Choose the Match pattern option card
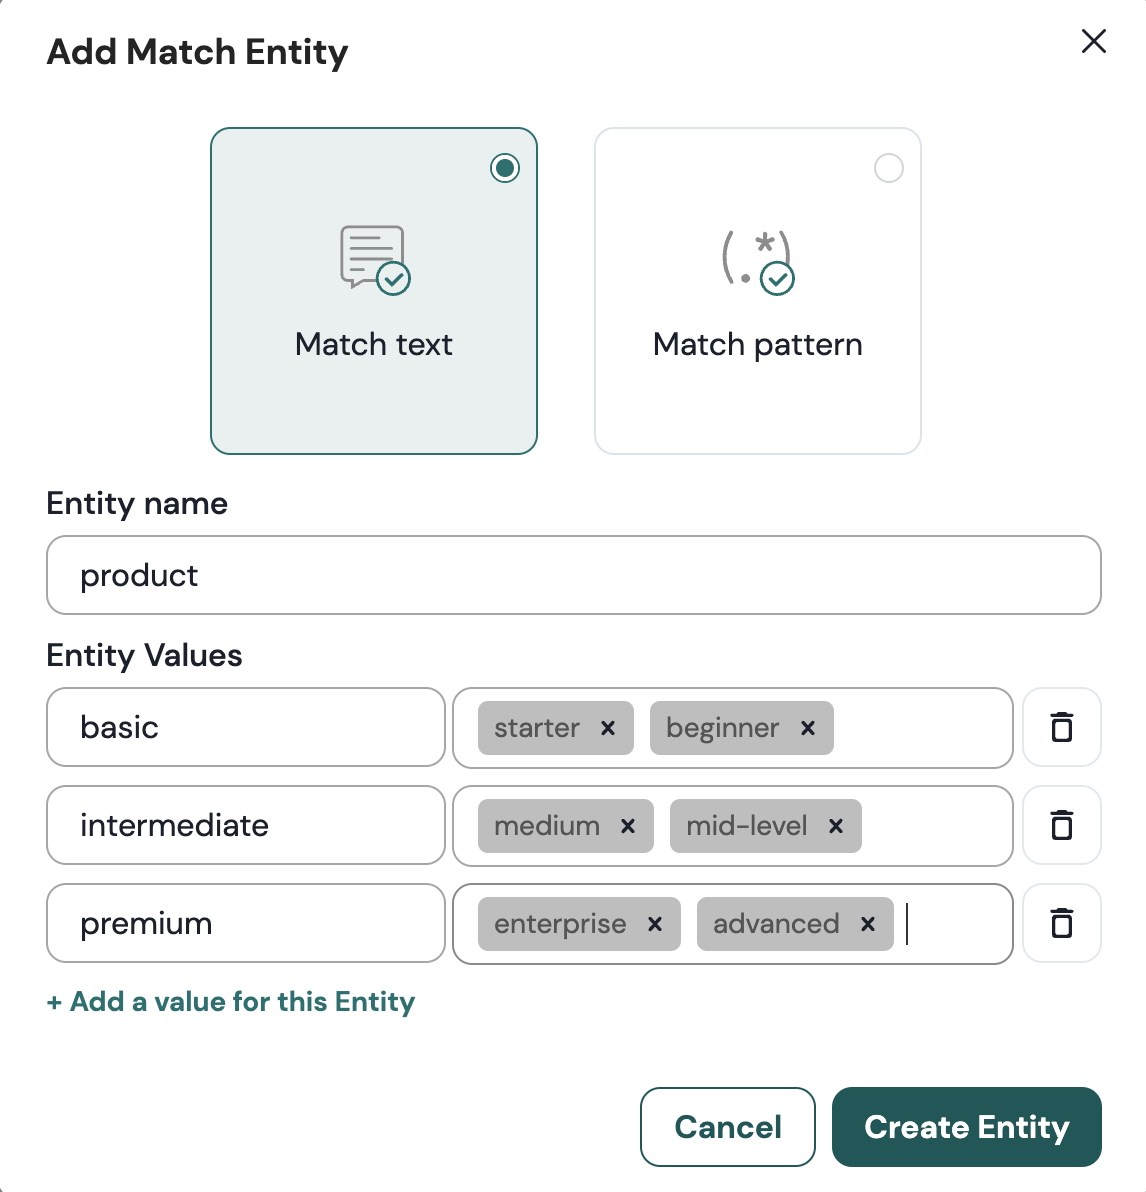 757,290
